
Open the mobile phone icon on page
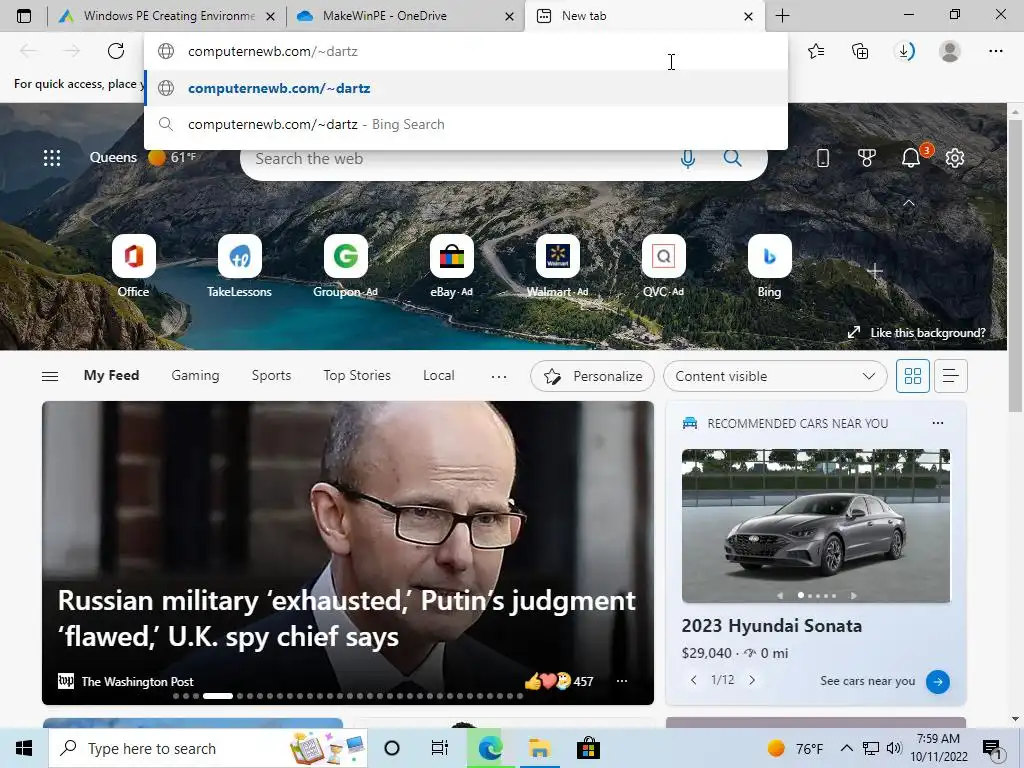coord(823,157)
